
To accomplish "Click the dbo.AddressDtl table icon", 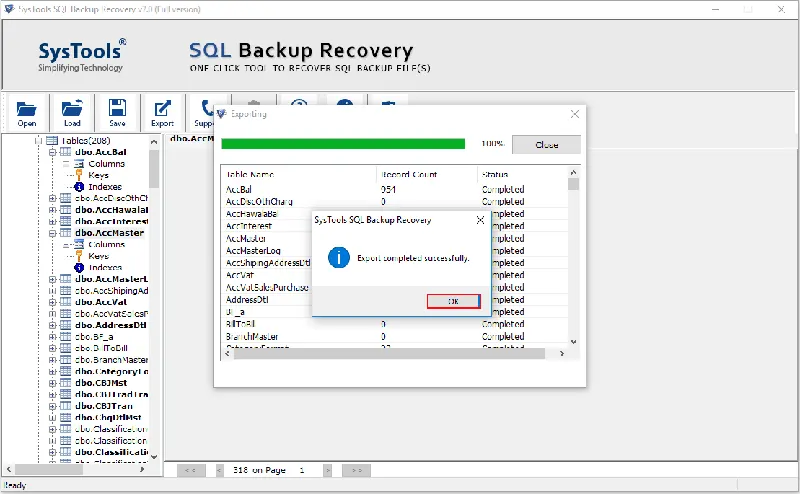I will click(x=65, y=325).
